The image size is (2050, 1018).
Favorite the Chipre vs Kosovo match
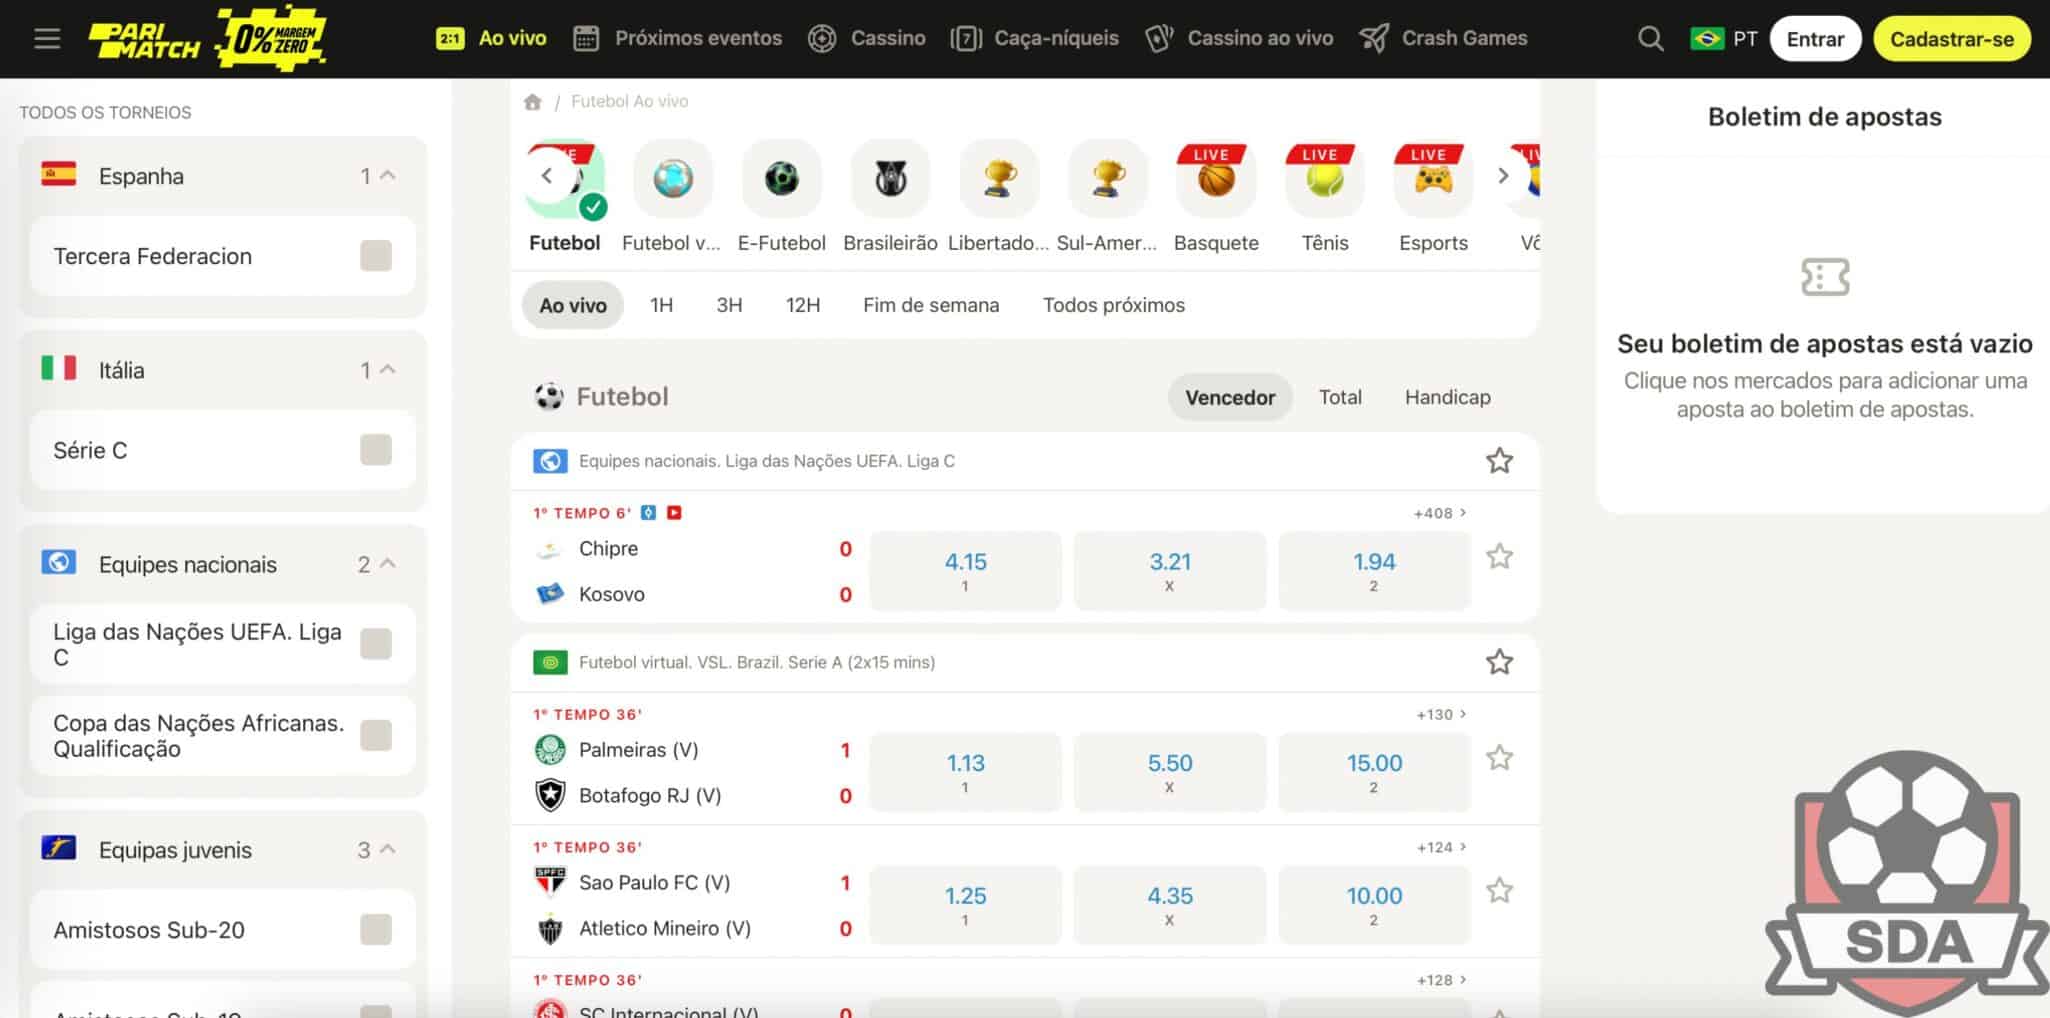click(x=1499, y=557)
